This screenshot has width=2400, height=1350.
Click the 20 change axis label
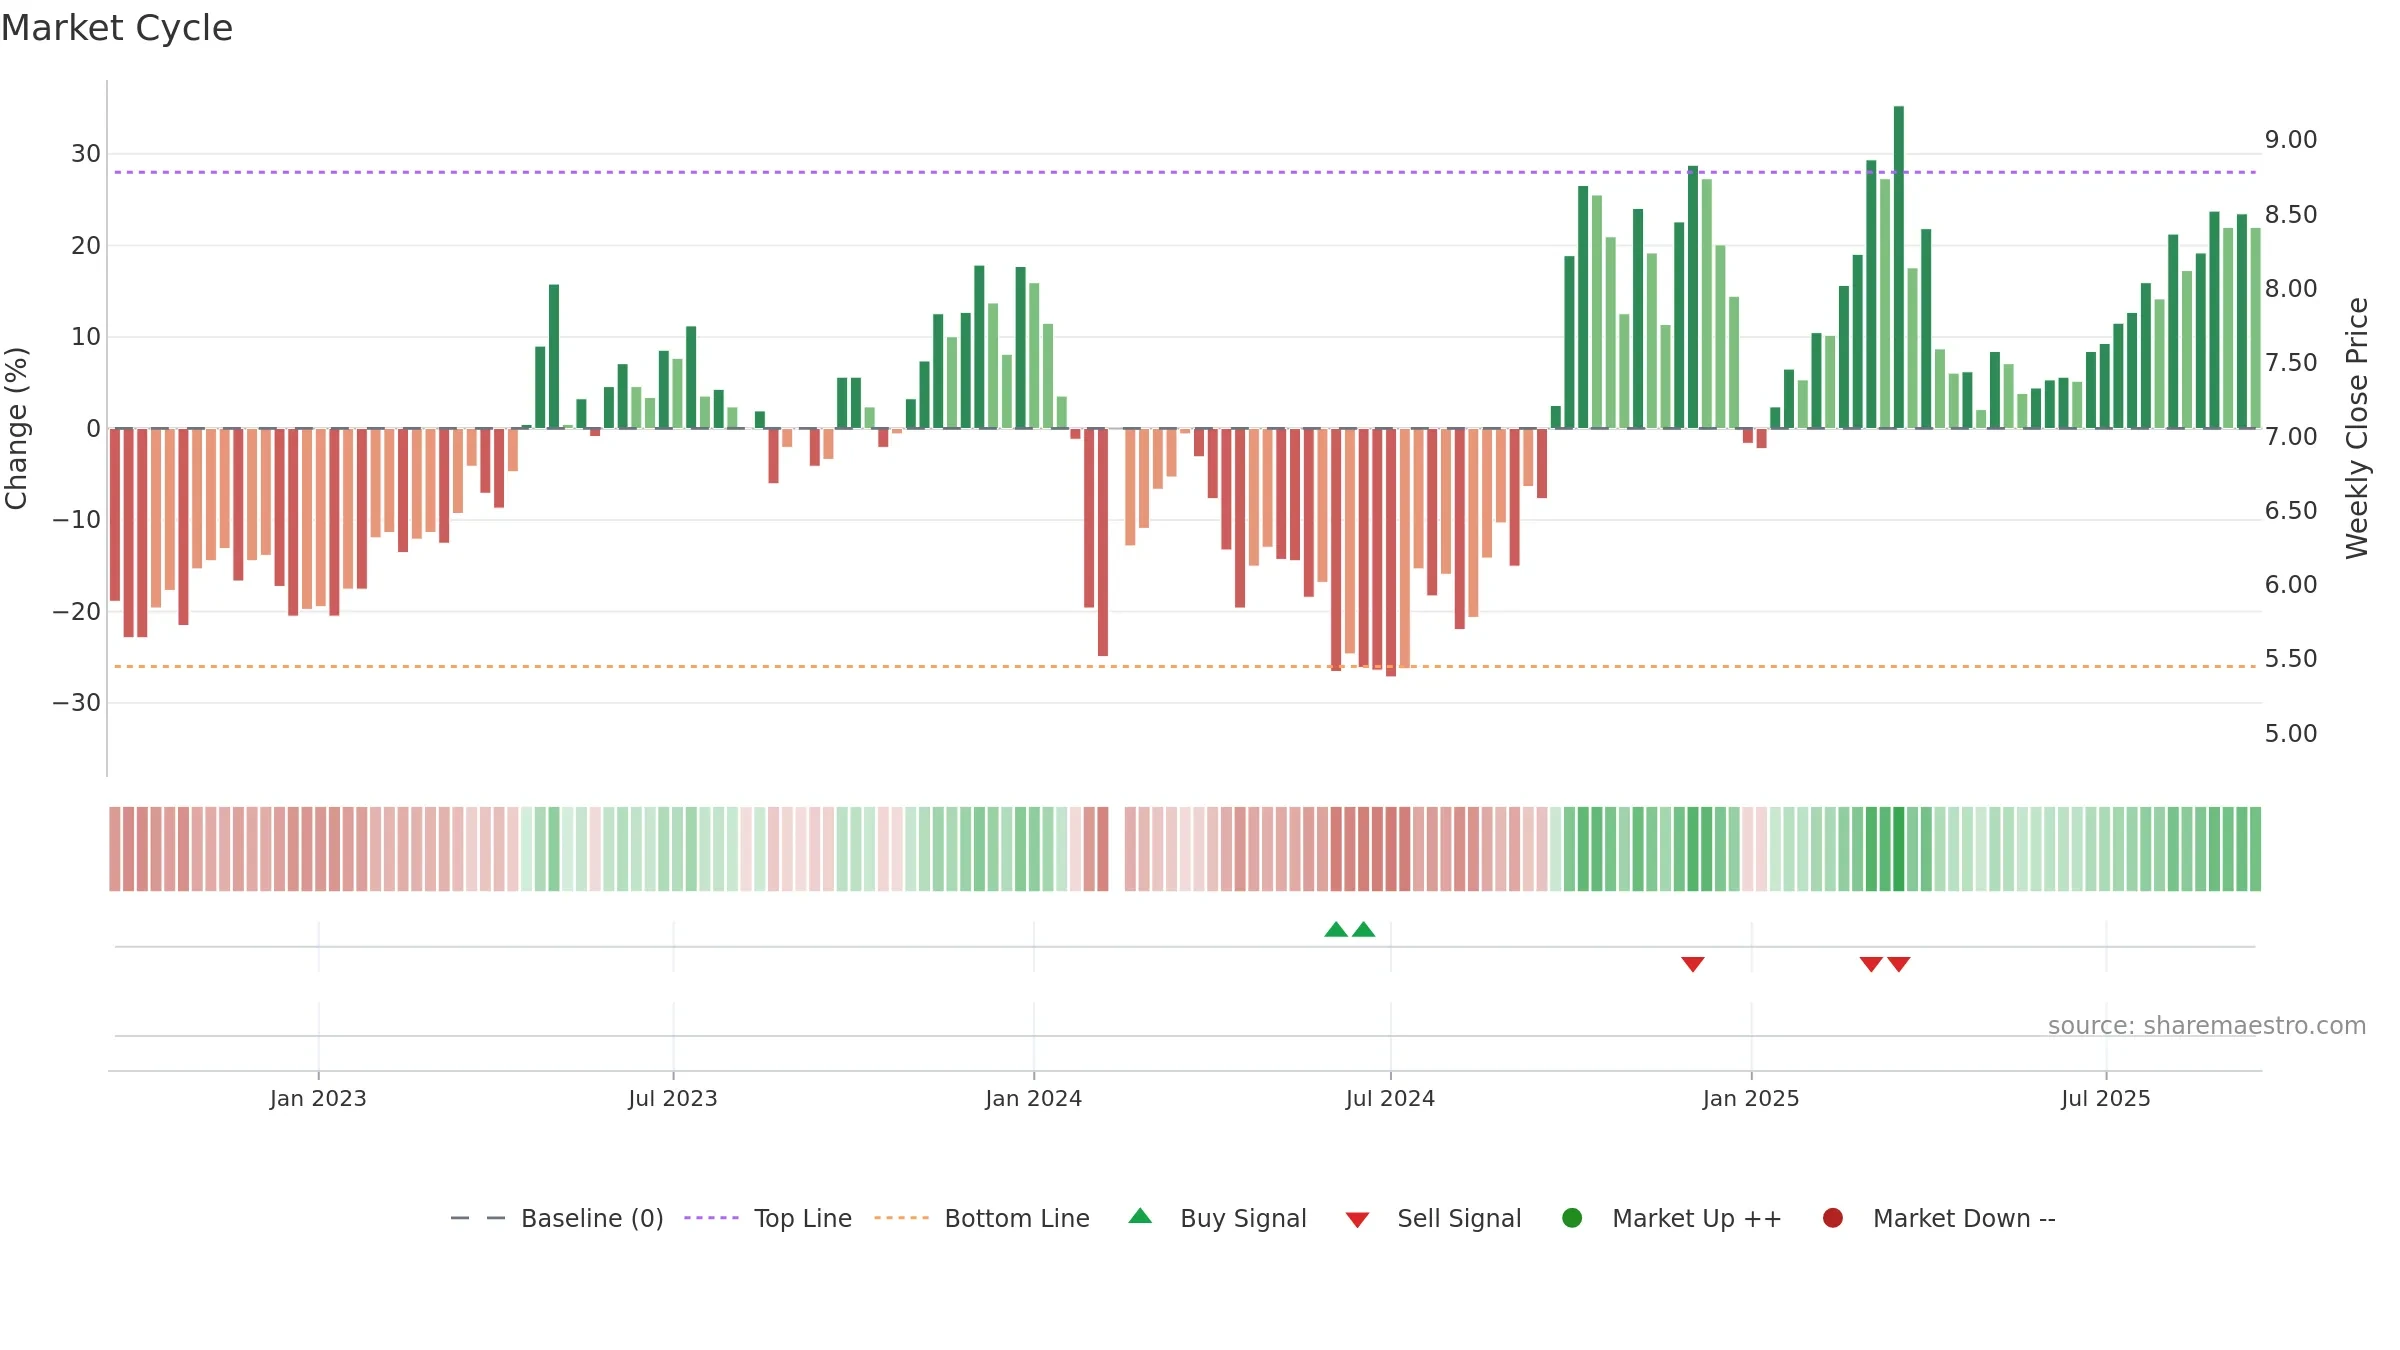click(x=86, y=246)
